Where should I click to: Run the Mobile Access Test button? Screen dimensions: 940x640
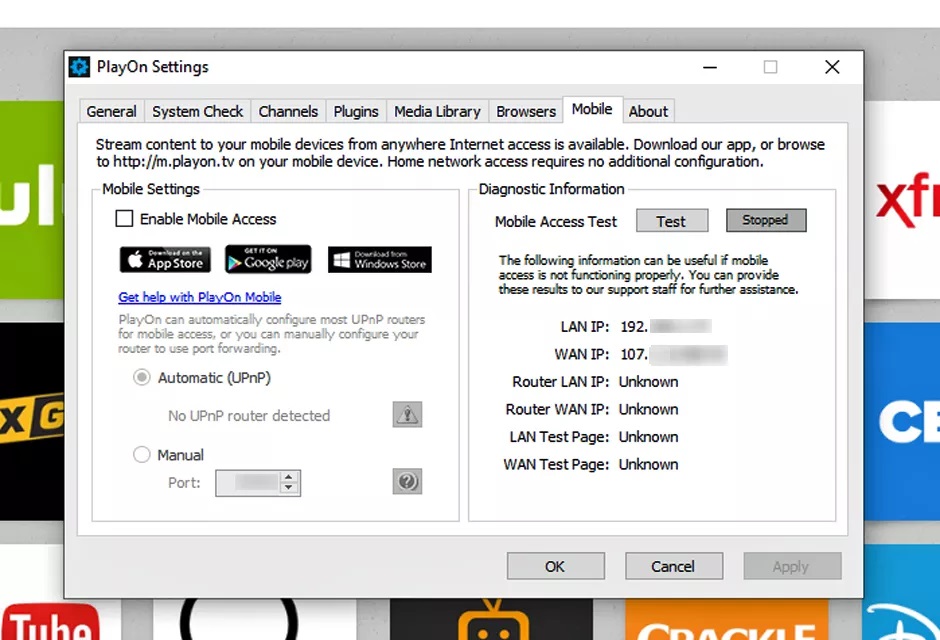[671, 221]
